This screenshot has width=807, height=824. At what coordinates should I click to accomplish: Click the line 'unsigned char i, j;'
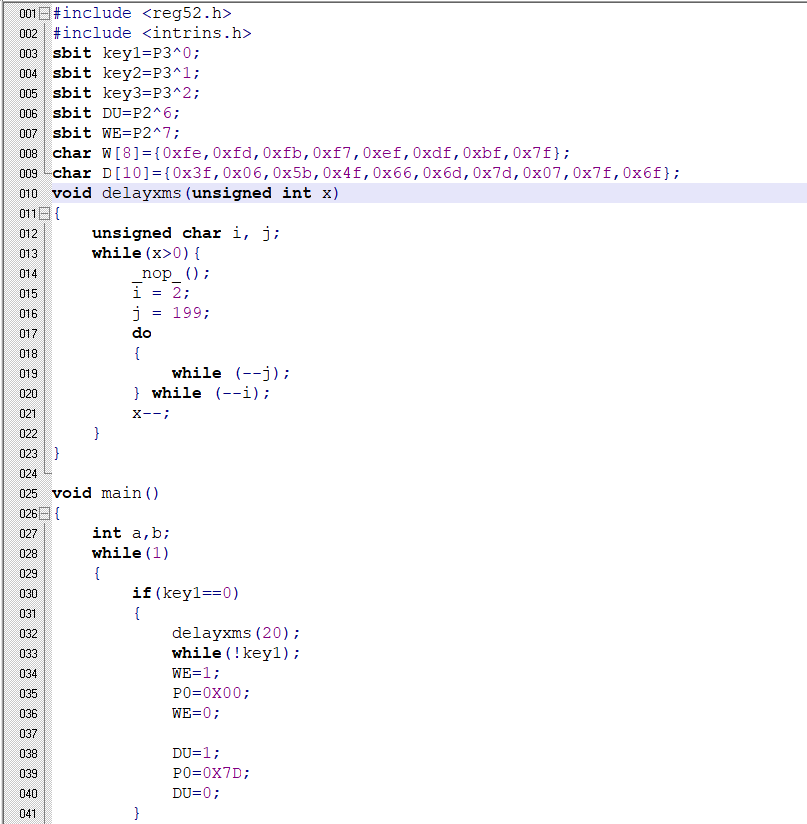point(186,233)
